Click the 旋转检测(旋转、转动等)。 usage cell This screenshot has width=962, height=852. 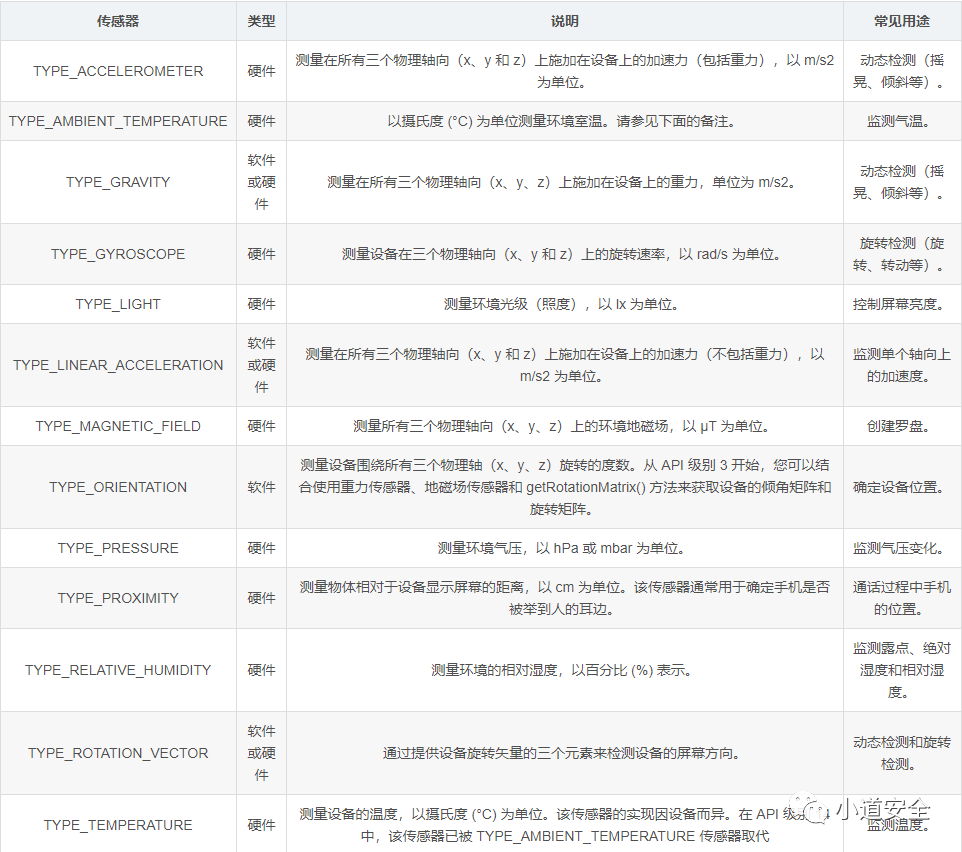902,254
